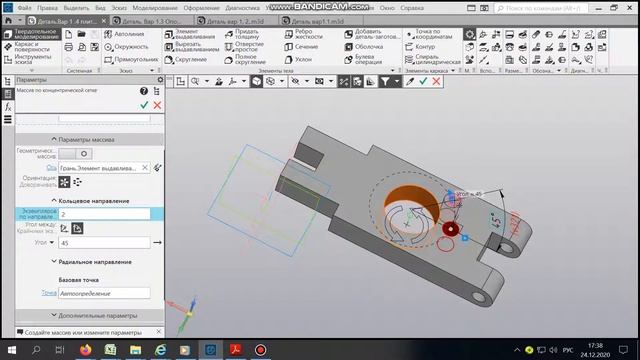Select Полное скругление tool
640x360 pixels.
tap(245, 60)
